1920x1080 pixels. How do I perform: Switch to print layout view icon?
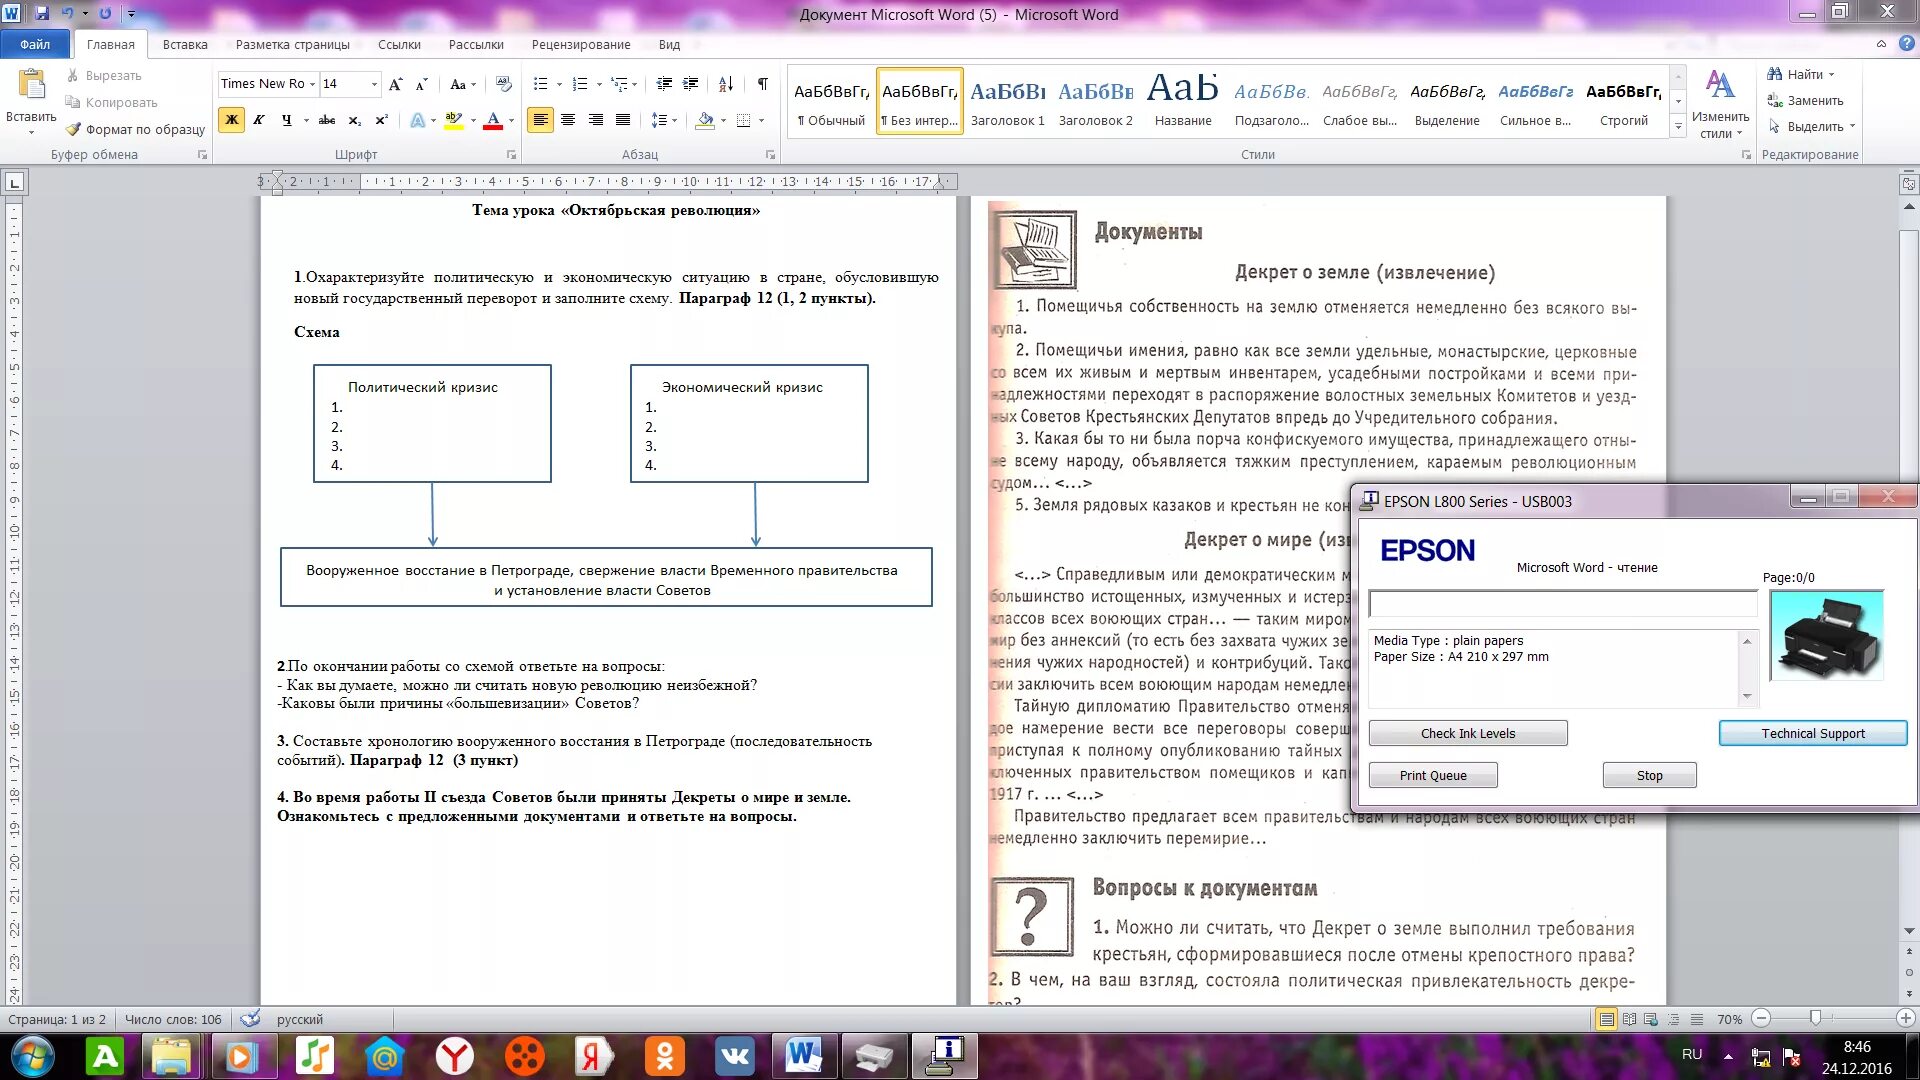(x=1606, y=1019)
